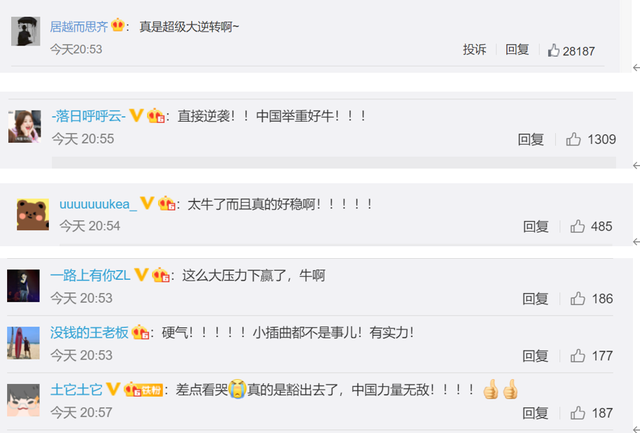Screen dimensions: 640x433
Task: Click 投诉 on the first comment
Action: click(474, 50)
